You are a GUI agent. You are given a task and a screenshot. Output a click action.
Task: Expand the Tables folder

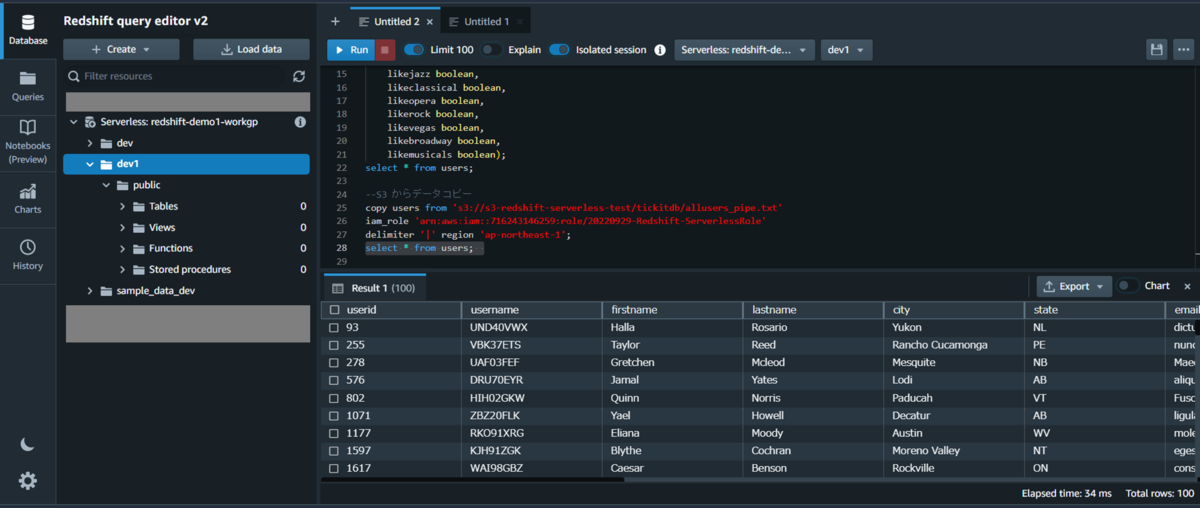122,206
